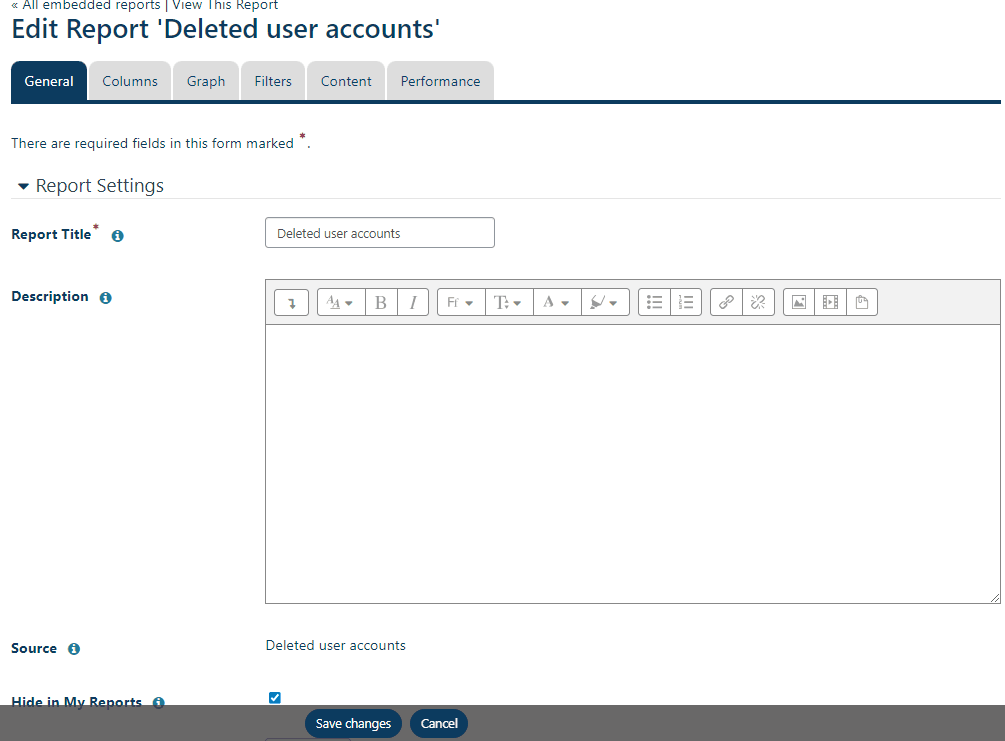Open the Filters tab
This screenshot has height=741, width=1005.
click(272, 81)
